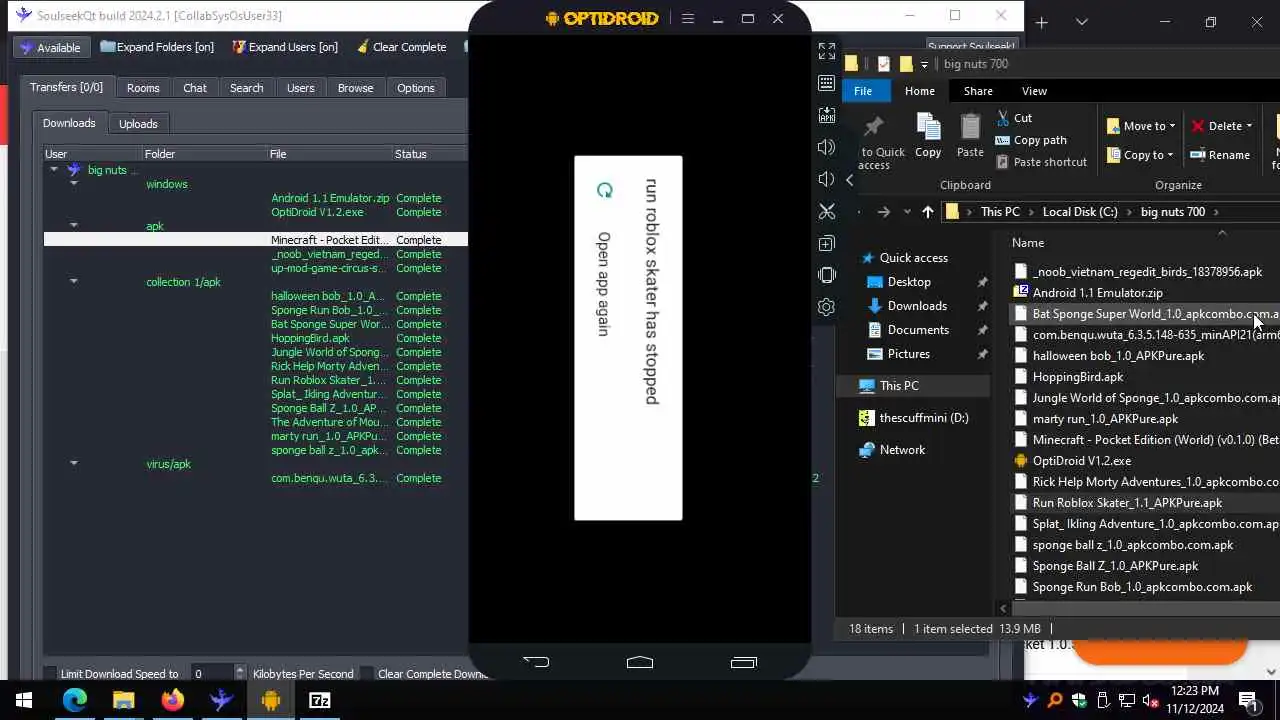
Task: Switch to the Search tab in Soulseek
Action: pos(247,88)
